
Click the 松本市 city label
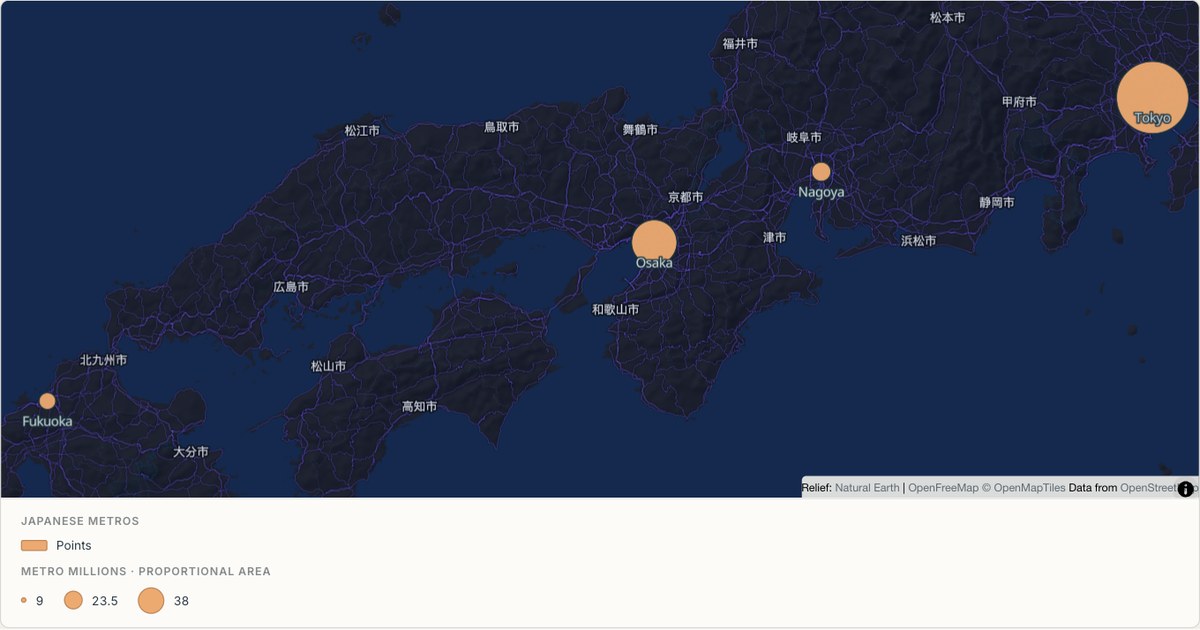coord(947,17)
